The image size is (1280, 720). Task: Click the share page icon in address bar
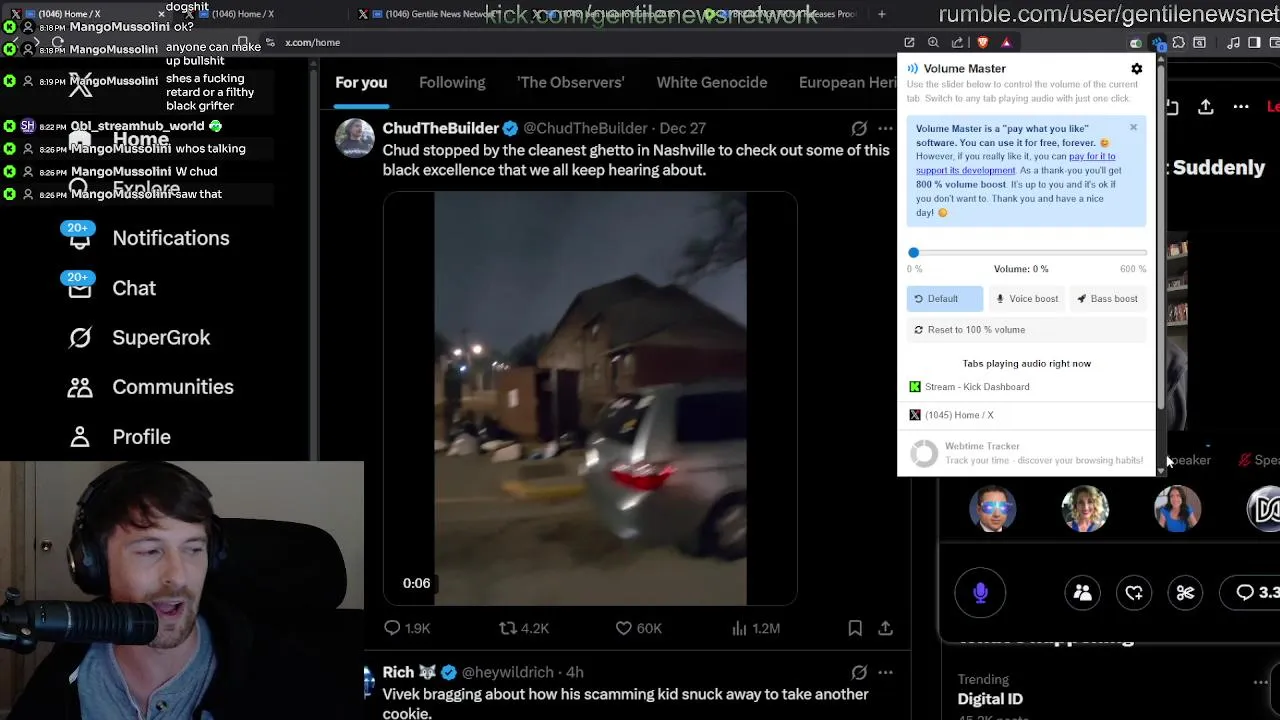(x=957, y=42)
